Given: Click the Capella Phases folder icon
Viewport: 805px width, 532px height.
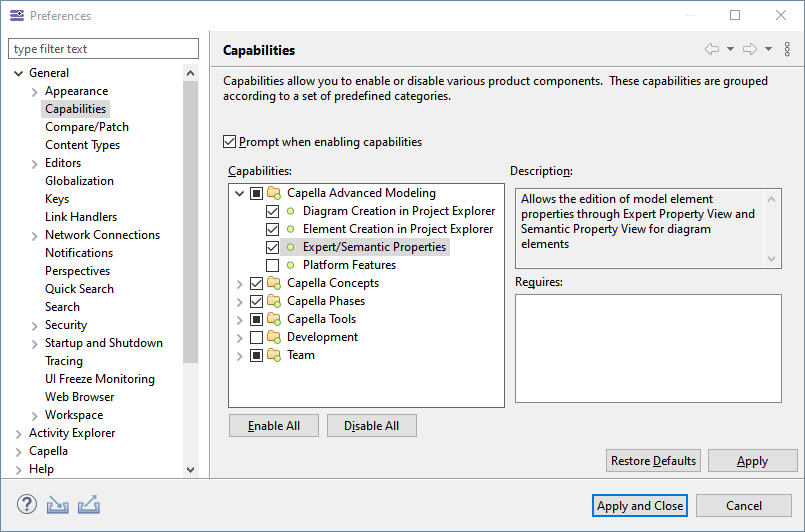Looking at the screenshot, I should pyautogui.click(x=274, y=301).
